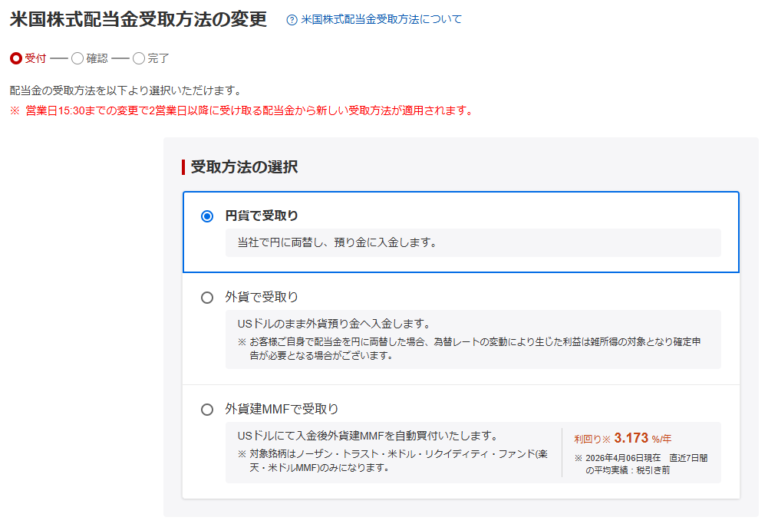Click the 雑所得 tax filing note
The image size is (768, 527).
(x=475, y=348)
